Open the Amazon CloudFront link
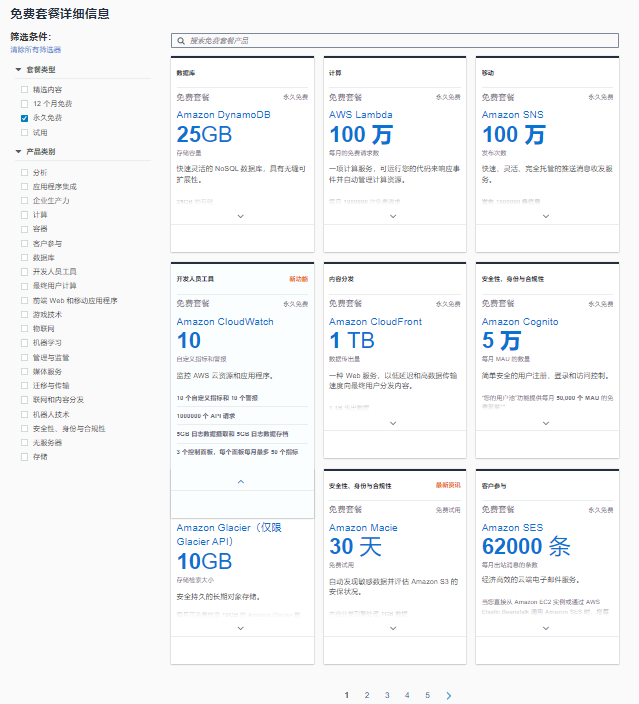This screenshot has width=639, height=704. coord(375,322)
